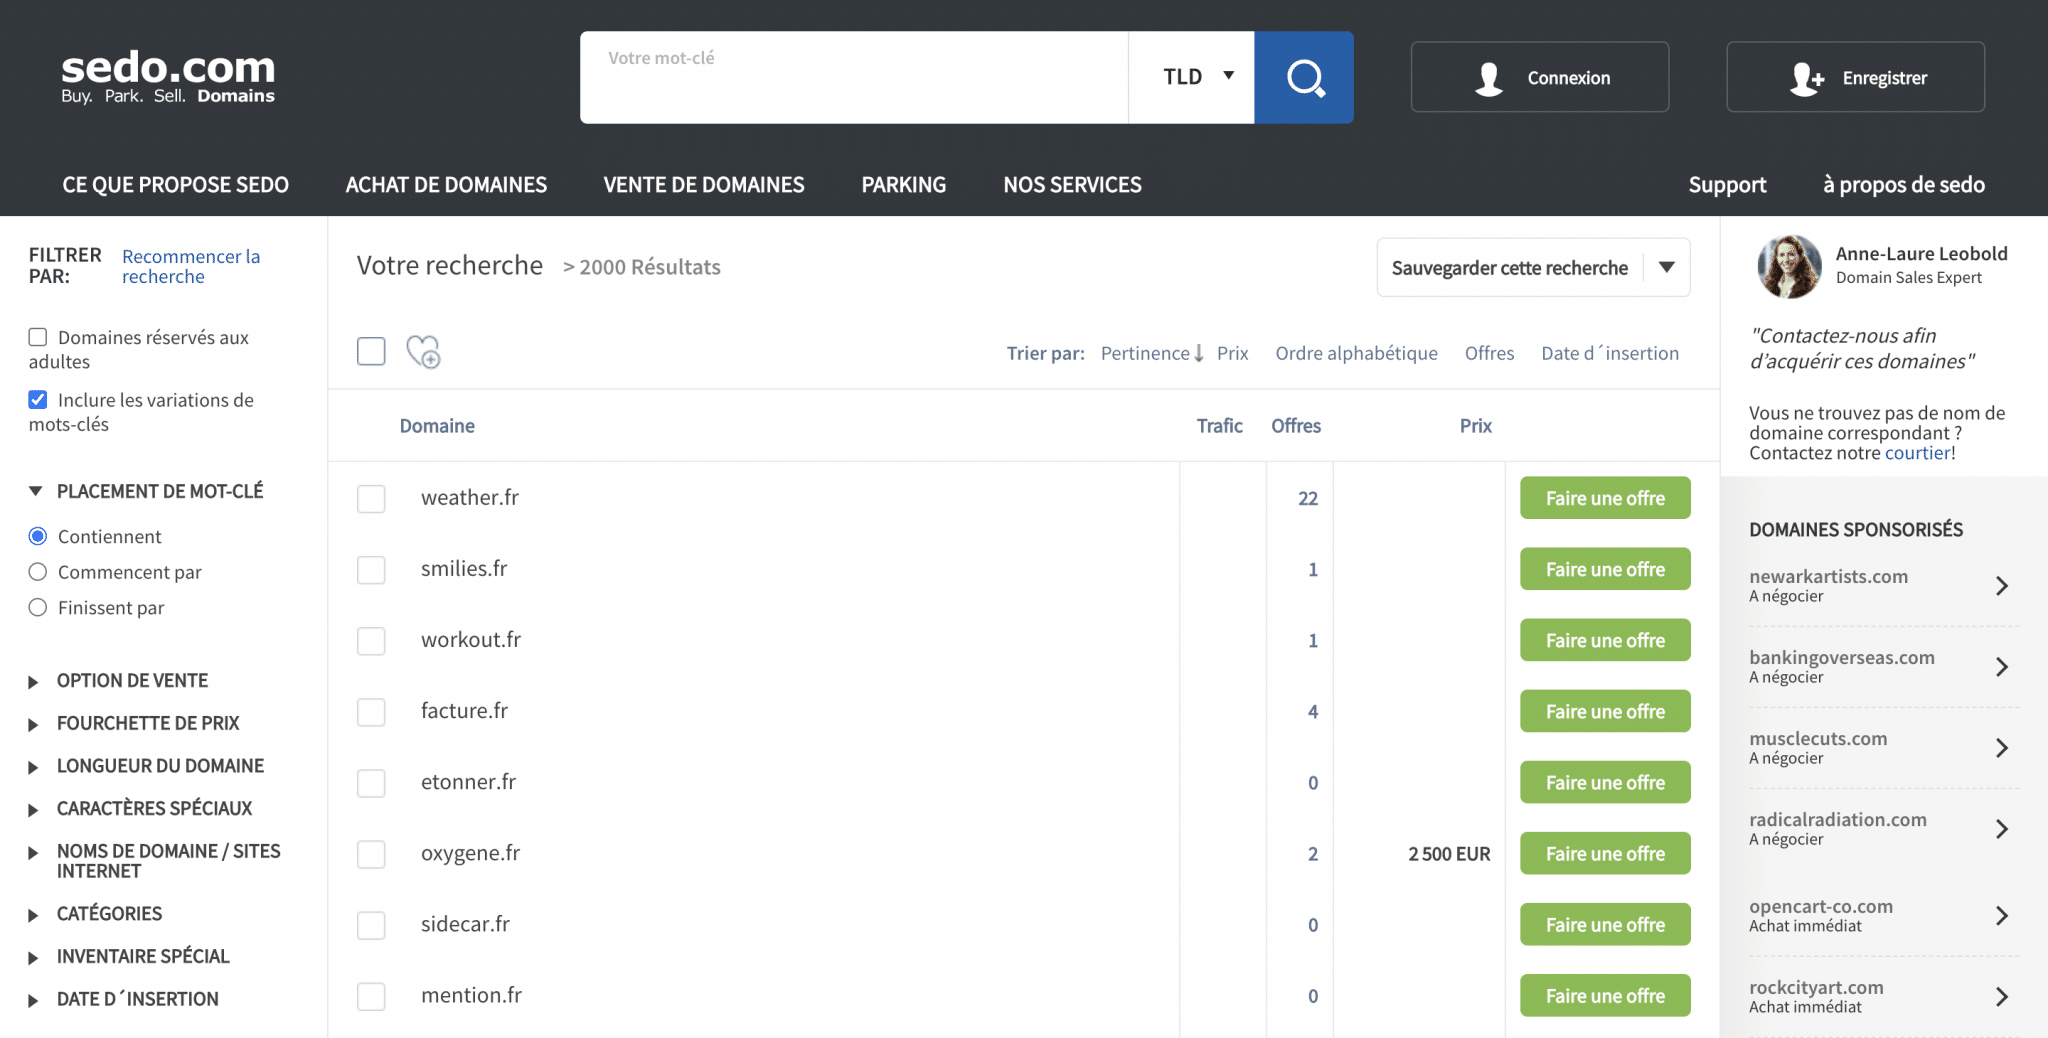
Task: Click Anne-Laure Leobold's profile photo
Action: [1789, 267]
